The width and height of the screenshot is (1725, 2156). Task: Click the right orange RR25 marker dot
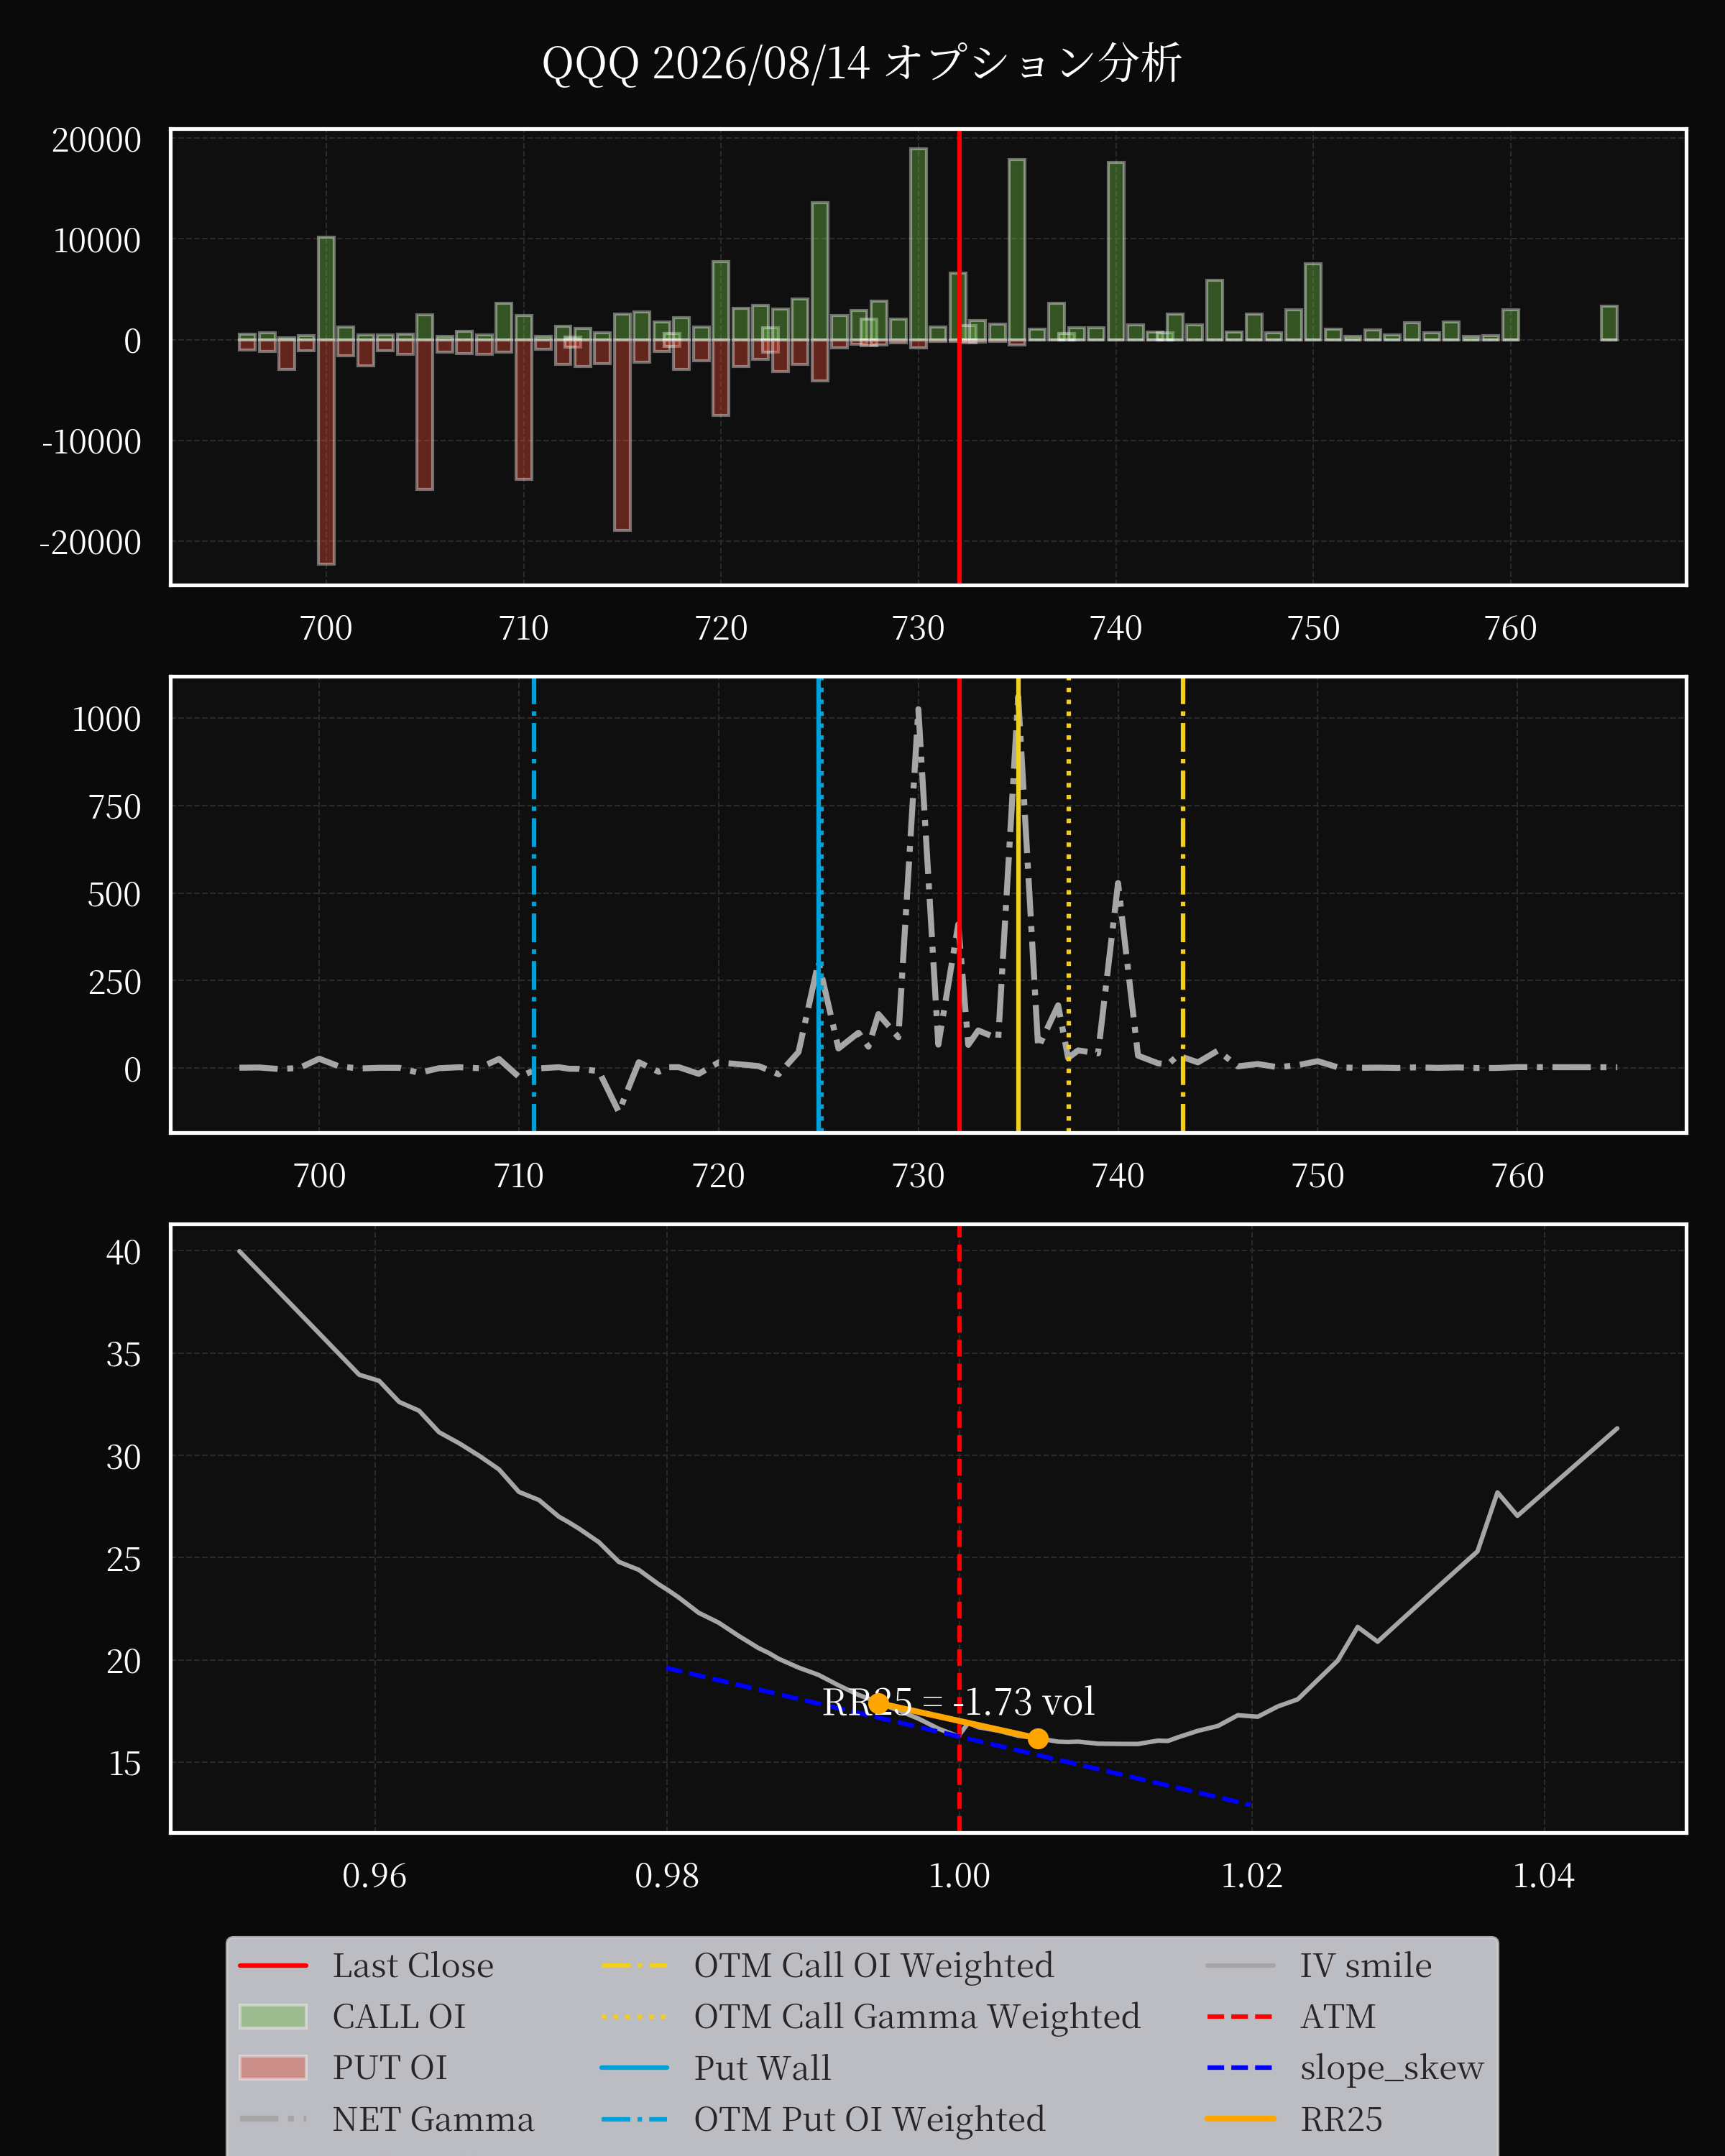(x=1038, y=1738)
